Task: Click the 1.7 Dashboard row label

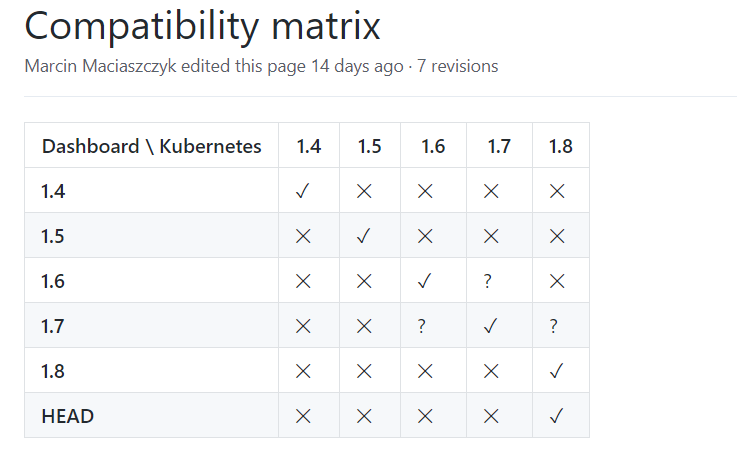Action: pyautogui.click(x=53, y=326)
